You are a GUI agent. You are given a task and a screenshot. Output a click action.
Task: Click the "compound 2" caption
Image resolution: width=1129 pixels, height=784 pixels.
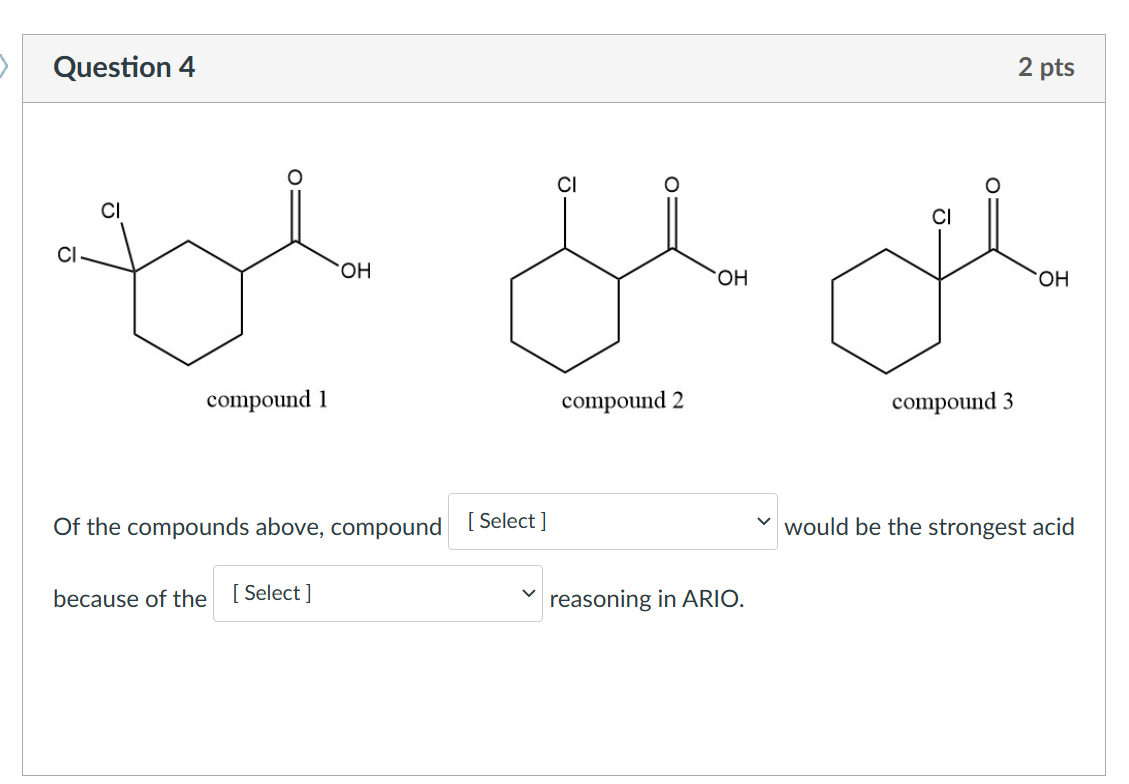pos(622,401)
